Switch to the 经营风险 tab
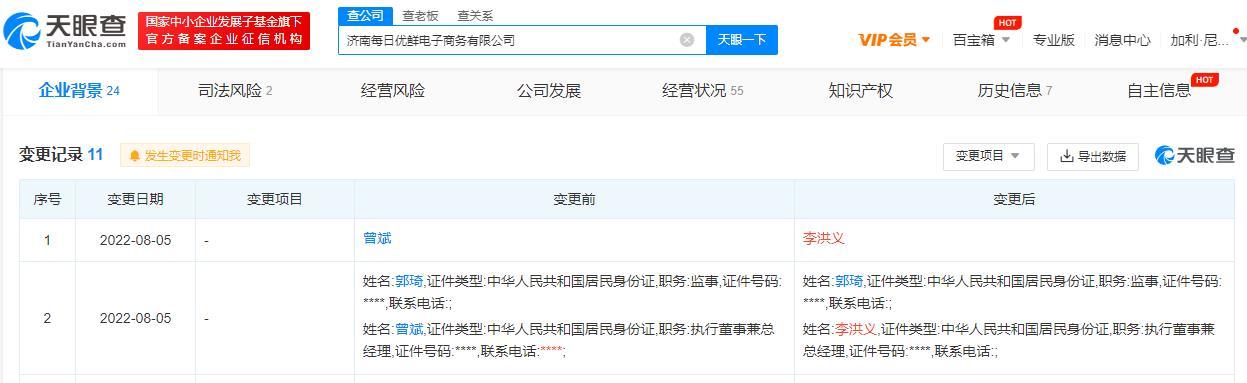This screenshot has height=383, width=1247. 393,91
